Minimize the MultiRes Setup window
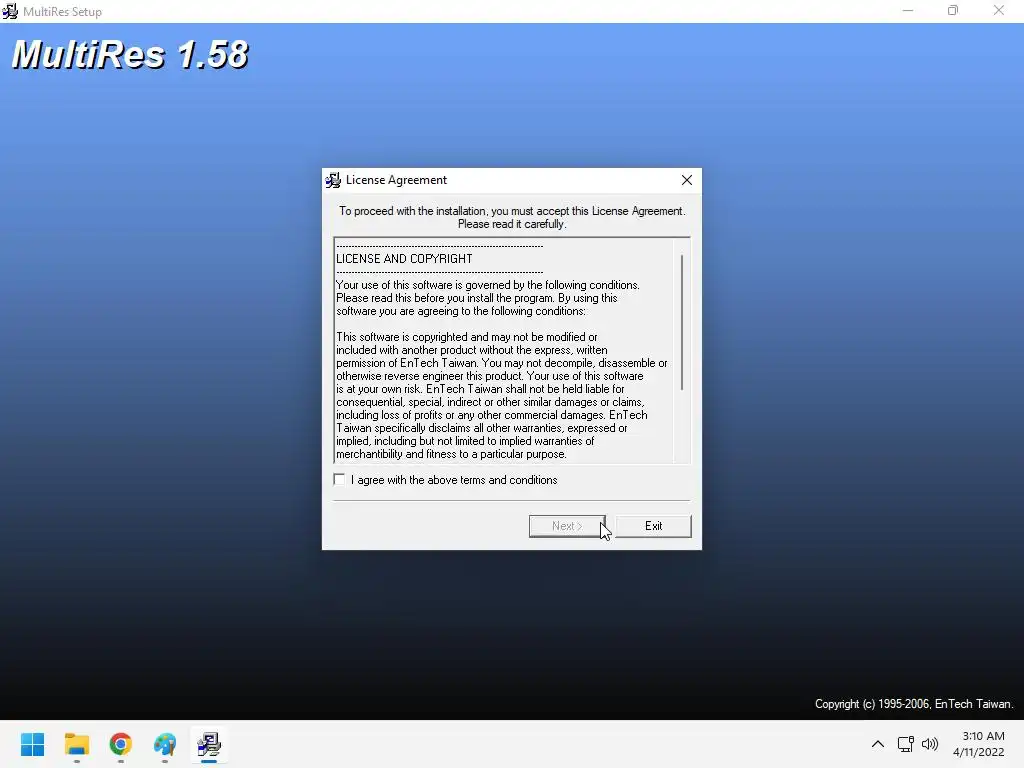 (908, 11)
